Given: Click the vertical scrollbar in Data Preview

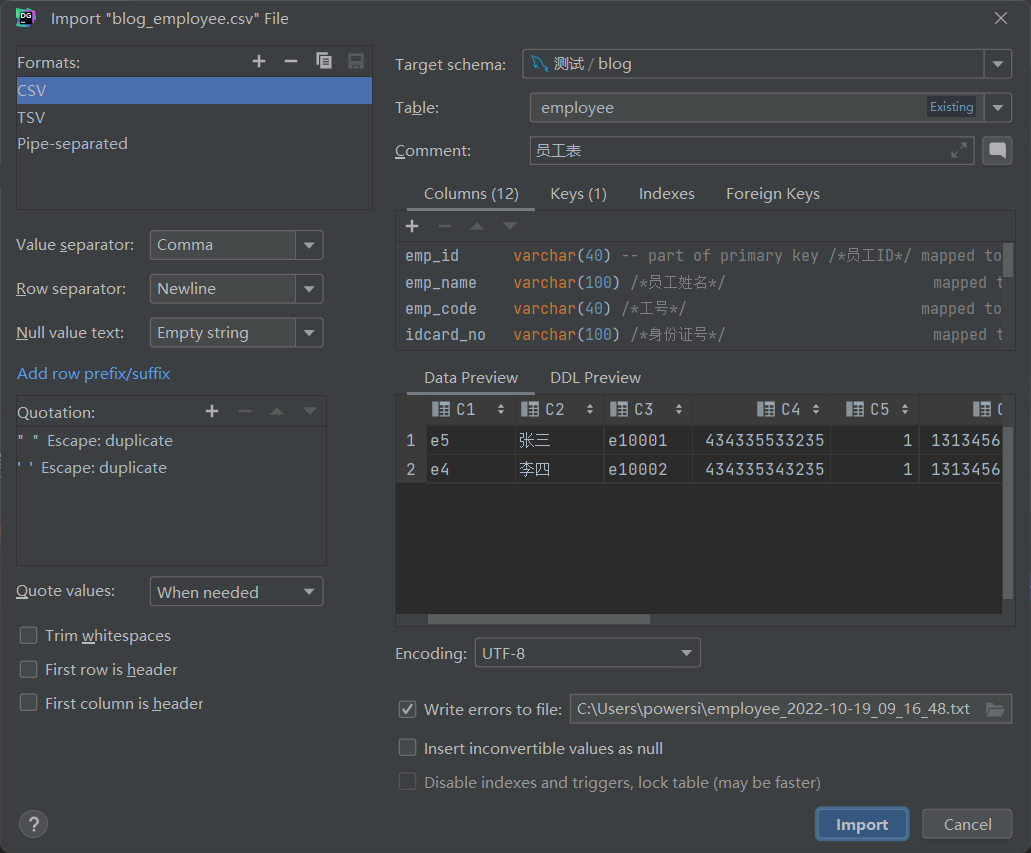Looking at the screenshot, I should (x=1008, y=513).
